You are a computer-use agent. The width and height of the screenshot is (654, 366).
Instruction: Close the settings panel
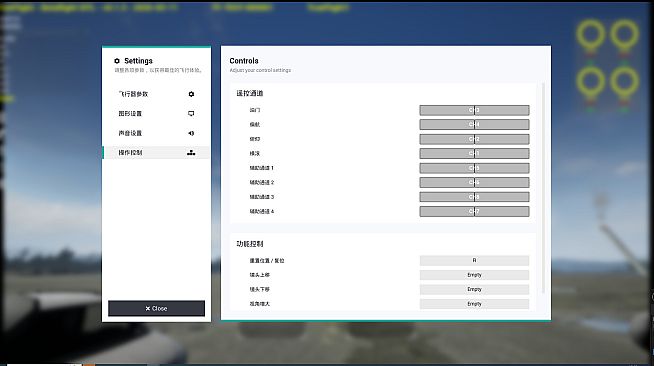click(156, 308)
